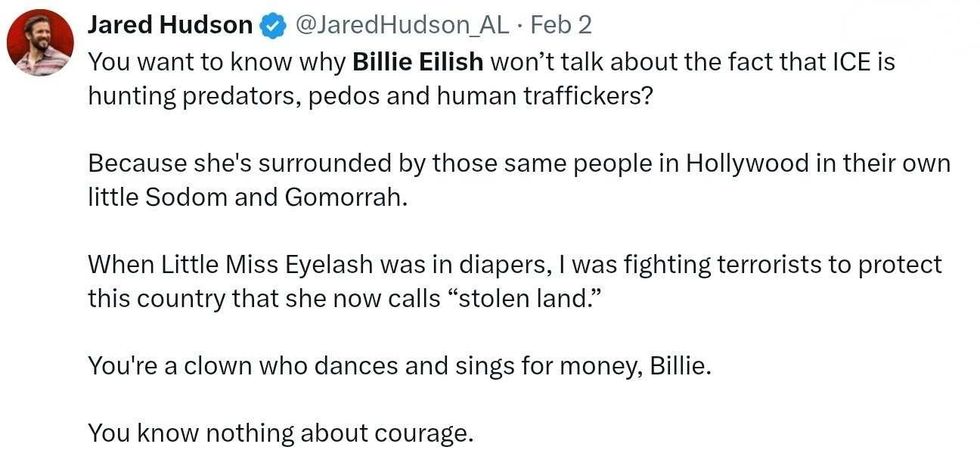
Task: Open the Jared Hudson display name link
Action: 170,25
